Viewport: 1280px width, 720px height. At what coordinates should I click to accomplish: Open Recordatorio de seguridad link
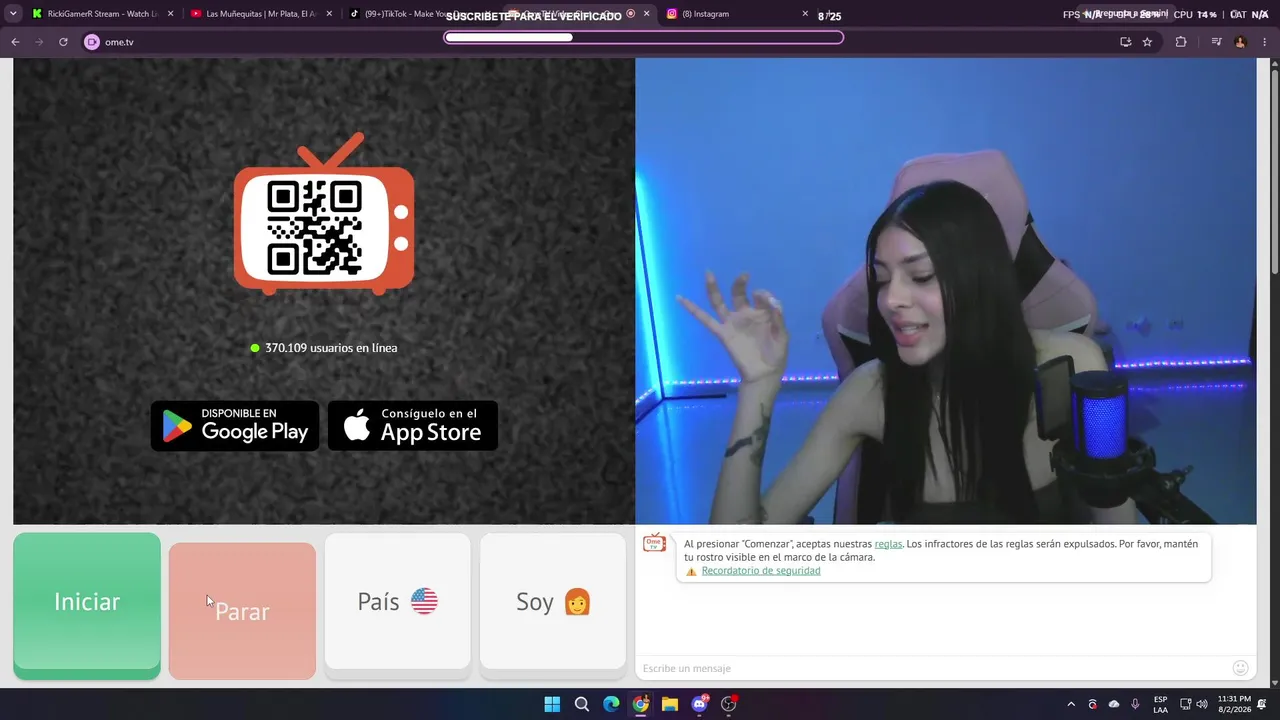tap(761, 571)
